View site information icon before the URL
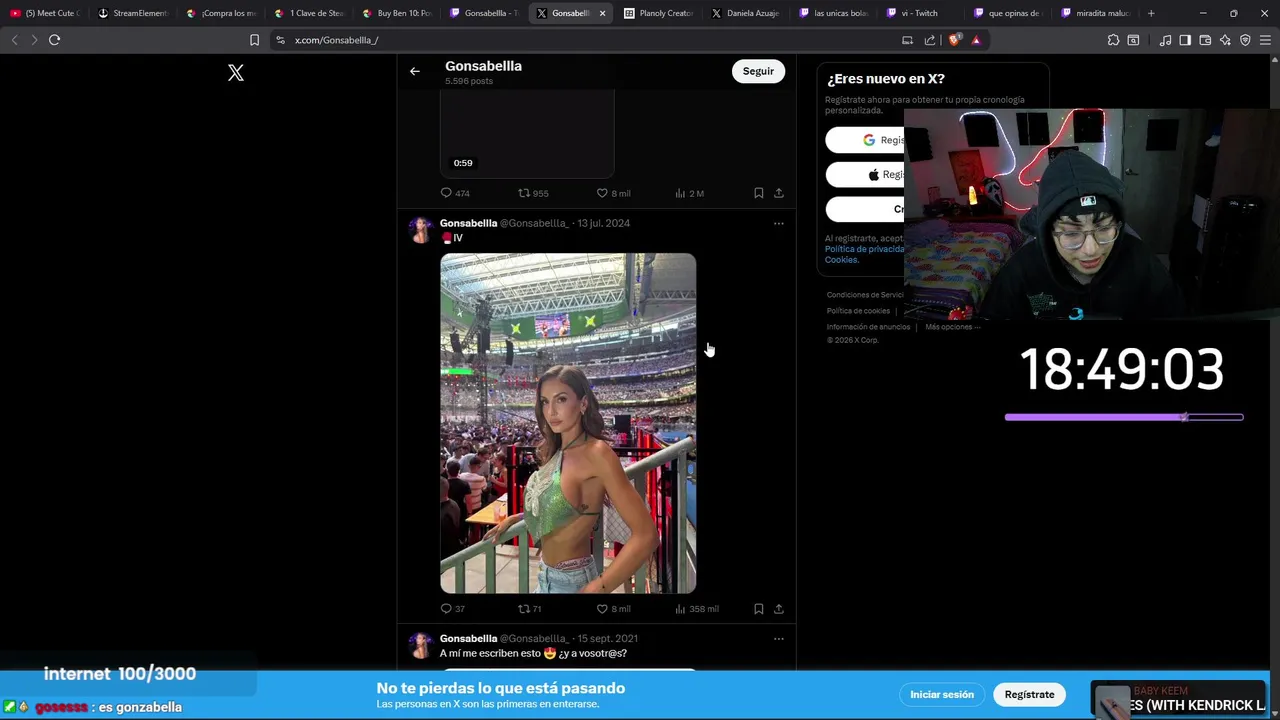Viewport: 1280px width, 720px height. click(x=280, y=40)
